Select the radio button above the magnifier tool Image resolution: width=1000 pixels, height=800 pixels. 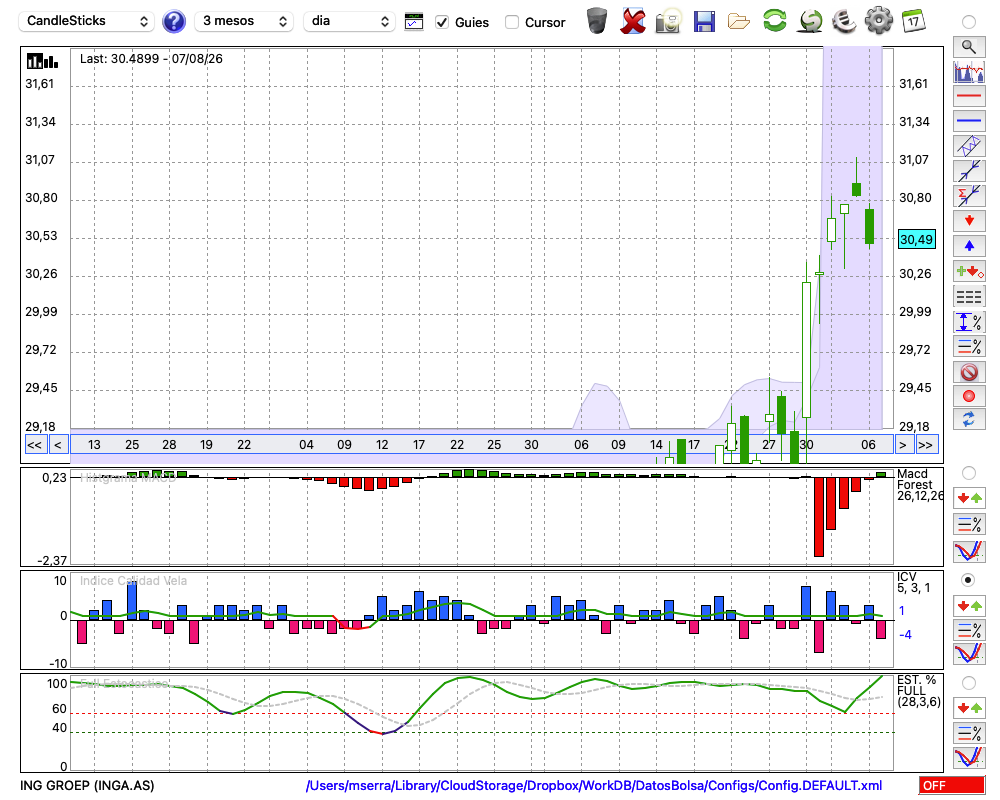pyautogui.click(x=969, y=22)
